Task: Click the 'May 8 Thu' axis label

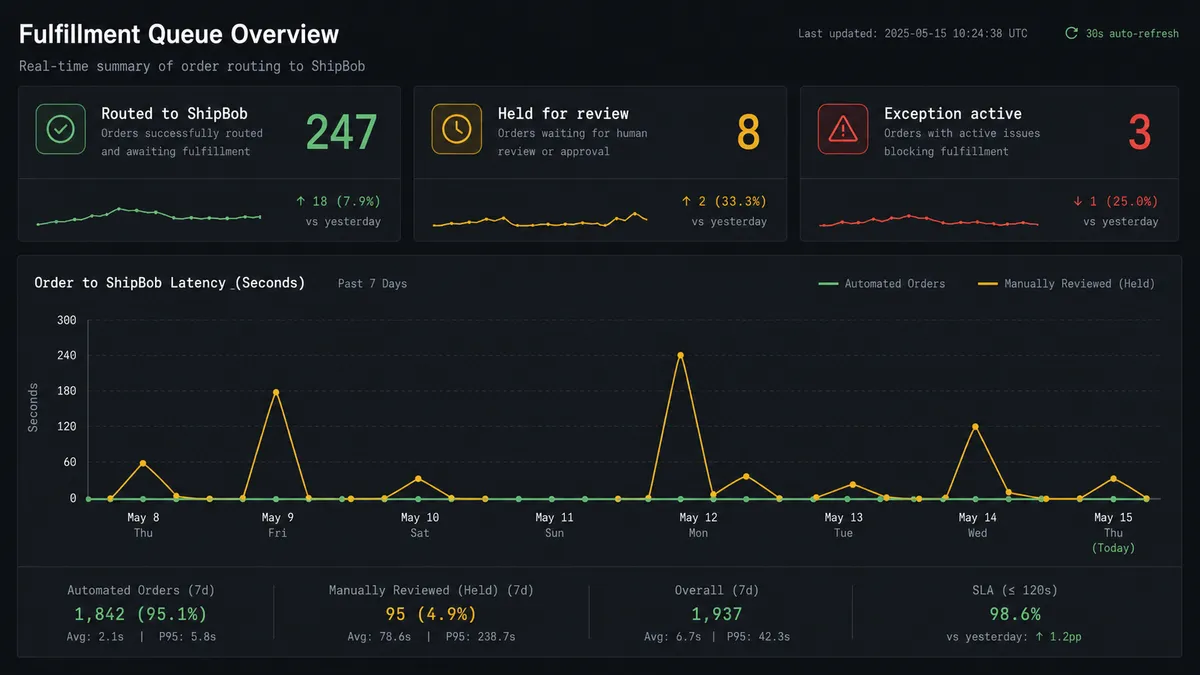Action: coord(143,525)
